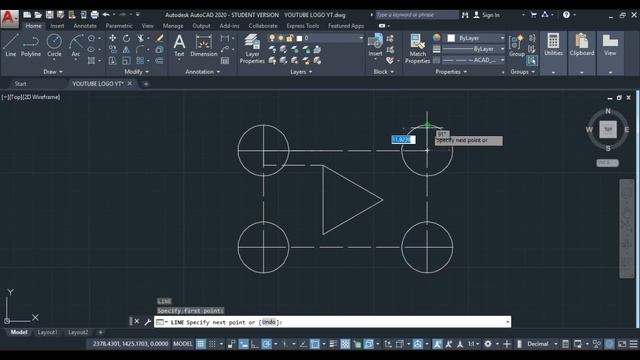This screenshot has width=640, height=360.
Task: Expand the Draw panel
Action: click(53, 72)
